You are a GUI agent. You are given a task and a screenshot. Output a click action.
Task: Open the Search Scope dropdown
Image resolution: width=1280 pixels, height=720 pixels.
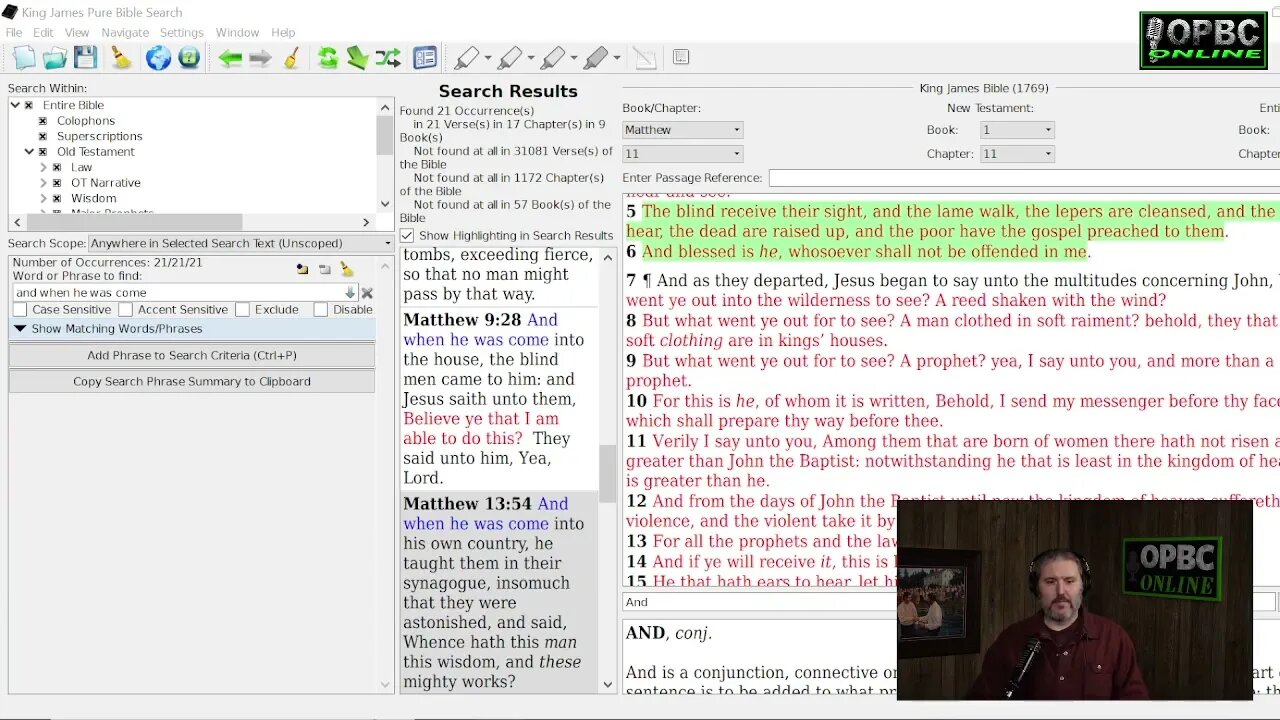[x=241, y=243]
